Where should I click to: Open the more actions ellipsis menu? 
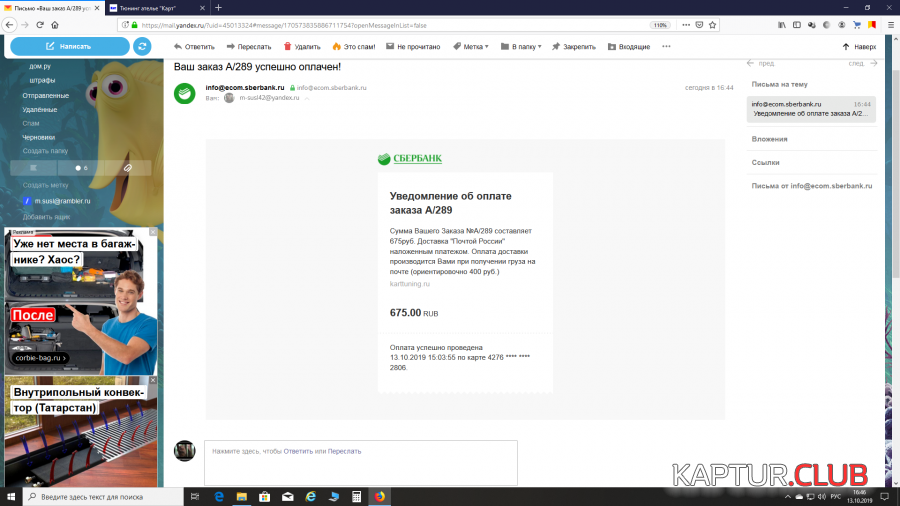point(667,46)
